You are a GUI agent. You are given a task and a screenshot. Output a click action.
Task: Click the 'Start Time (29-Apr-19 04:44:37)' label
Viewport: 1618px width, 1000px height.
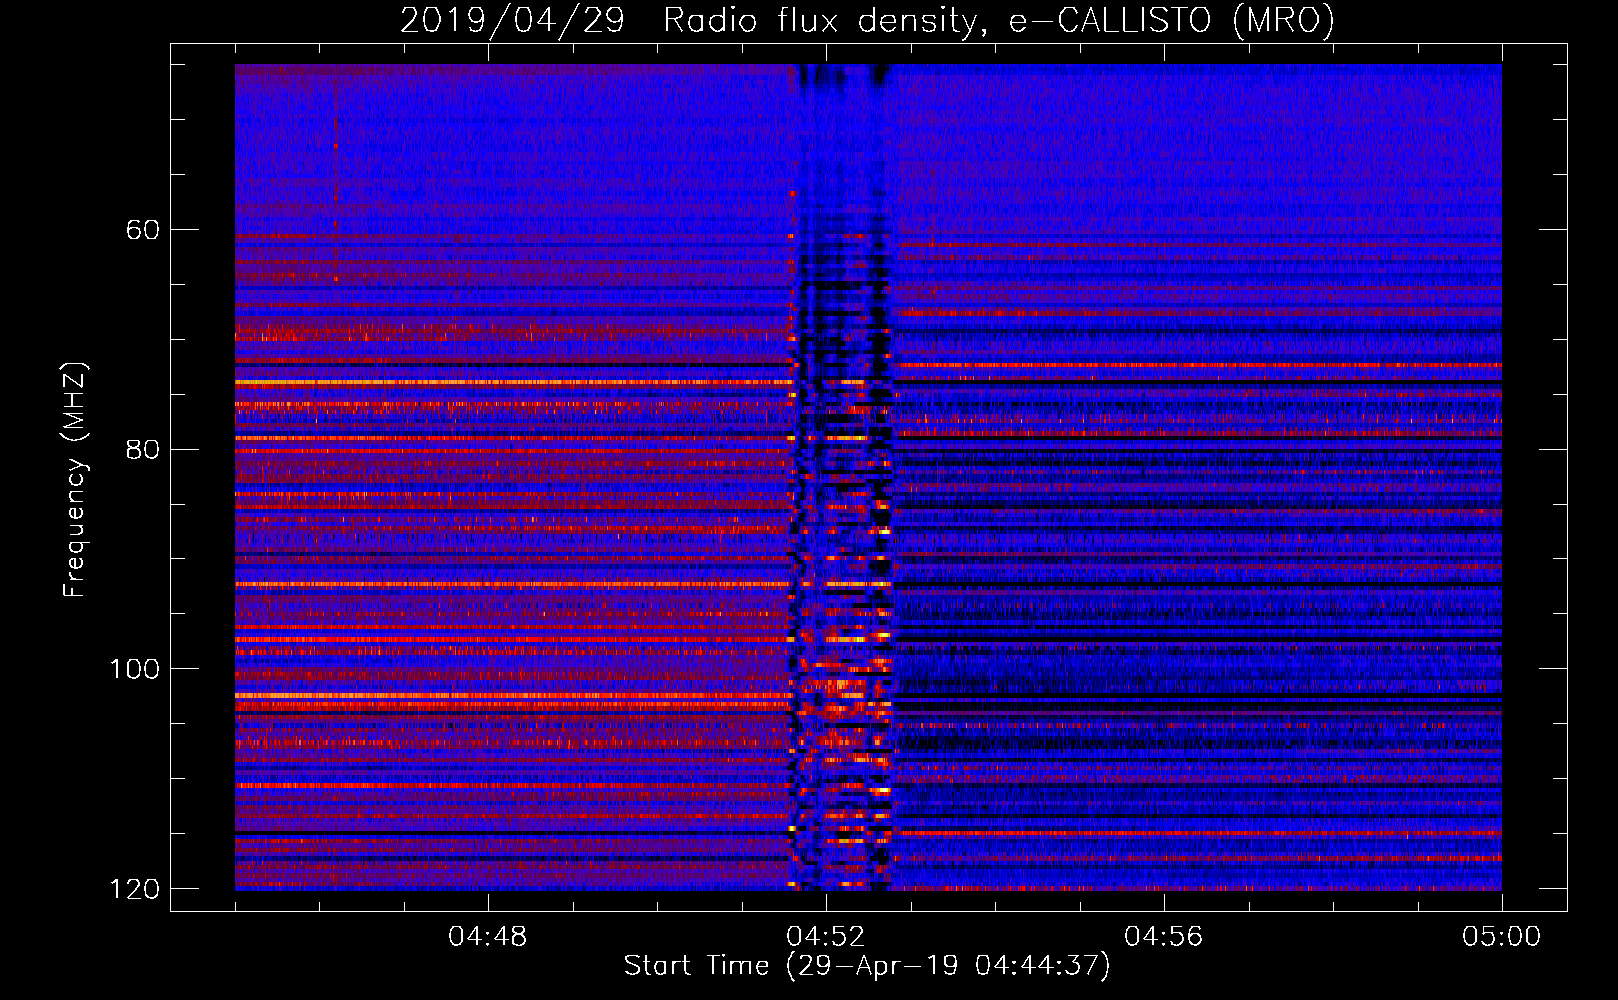(x=867, y=966)
